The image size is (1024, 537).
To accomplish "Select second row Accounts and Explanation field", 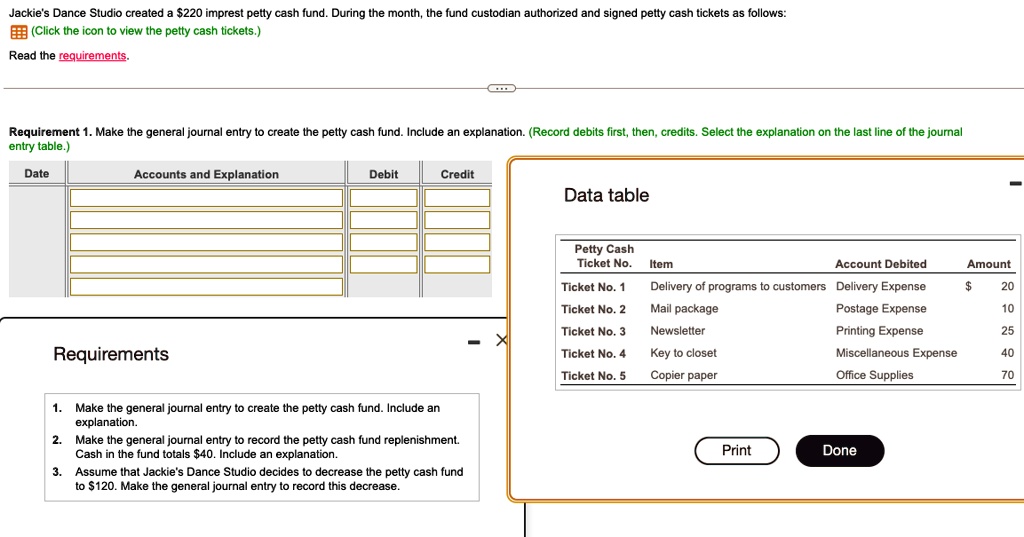I will point(206,220).
